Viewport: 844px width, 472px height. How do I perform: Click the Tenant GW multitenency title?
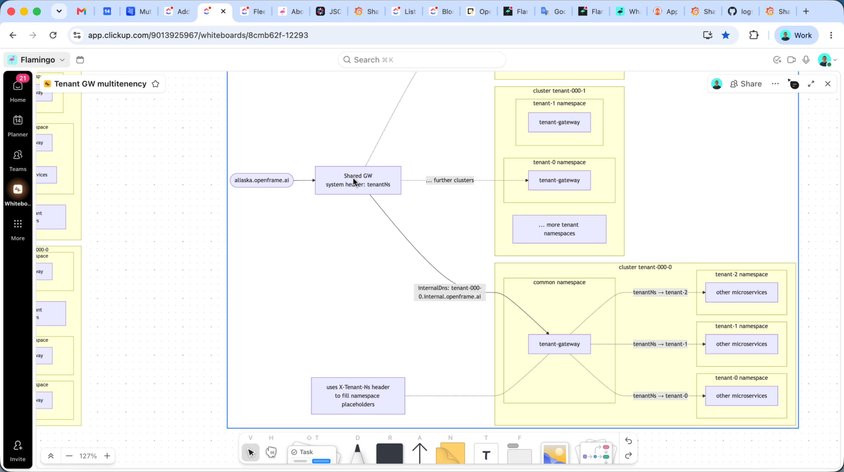tap(100, 84)
